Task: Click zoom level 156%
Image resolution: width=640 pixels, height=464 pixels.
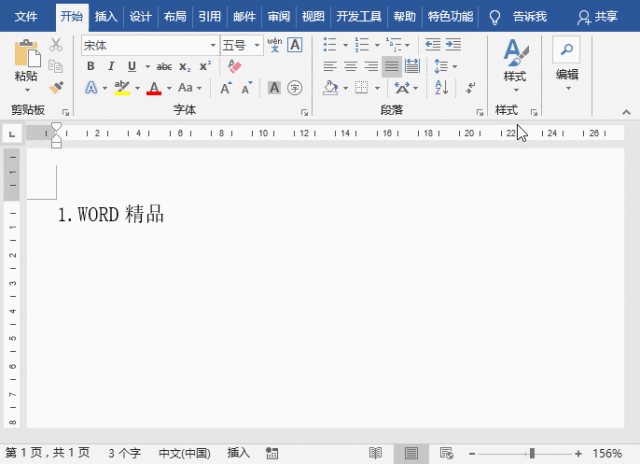Action: (607, 453)
